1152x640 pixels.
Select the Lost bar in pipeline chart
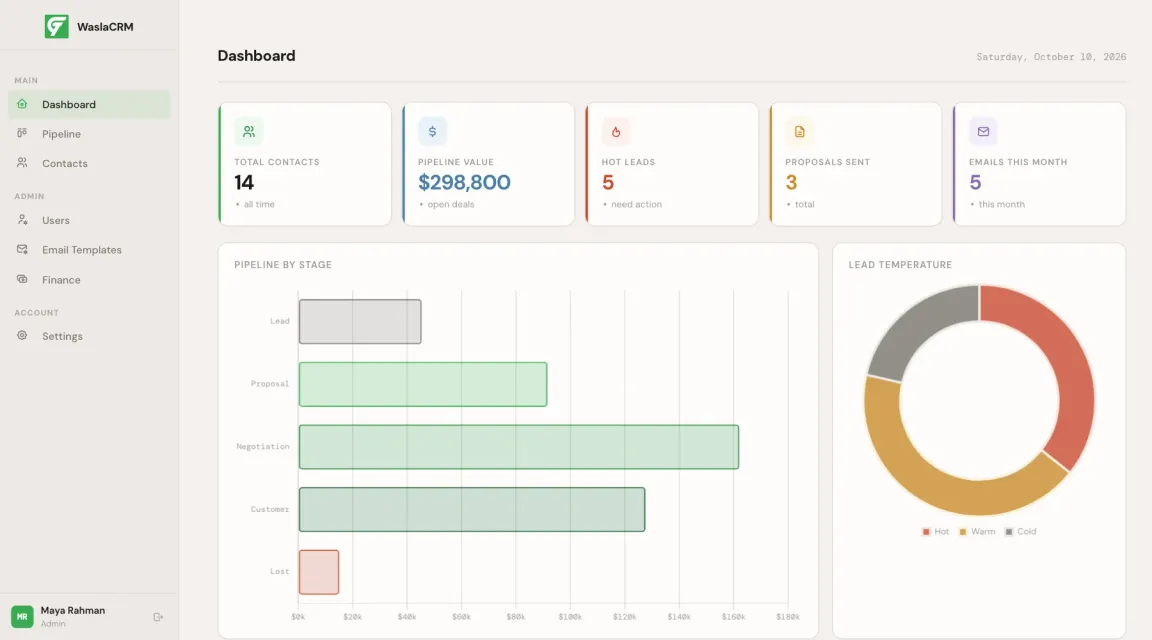pos(319,572)
